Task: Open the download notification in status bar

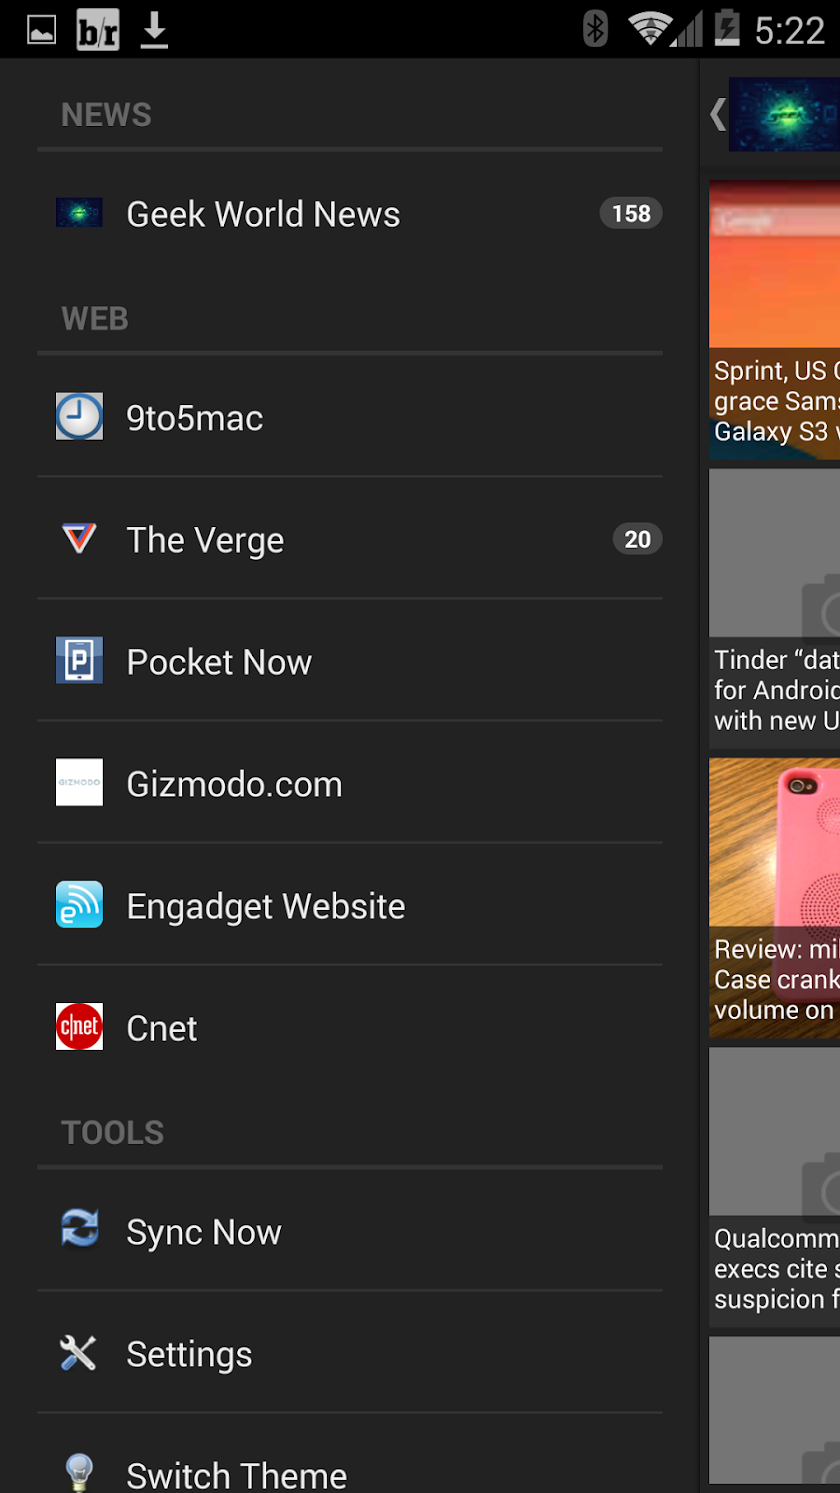Action: pos(154,30)
